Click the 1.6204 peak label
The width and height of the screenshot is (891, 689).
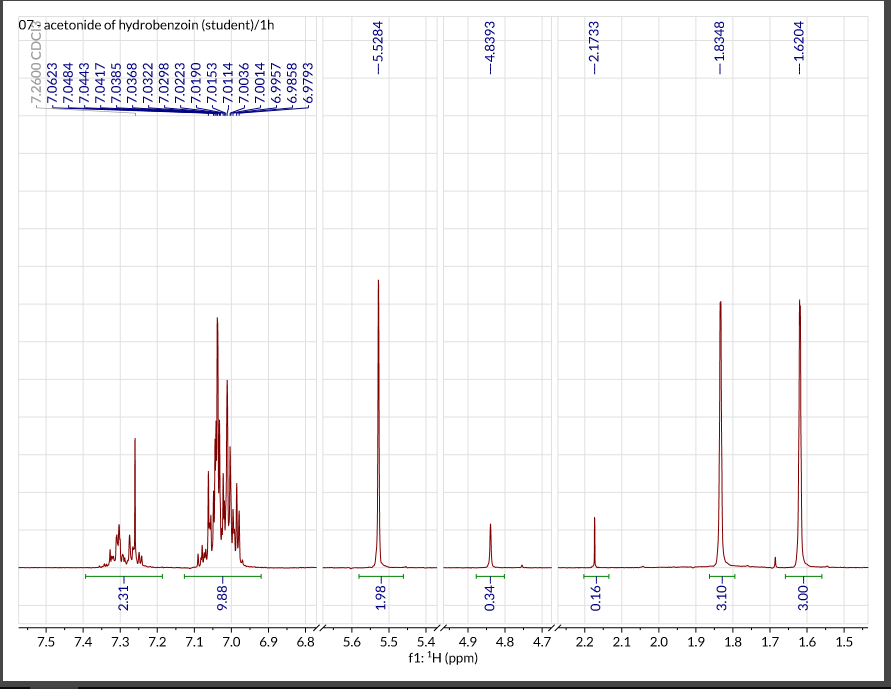[x=800, y=41]
